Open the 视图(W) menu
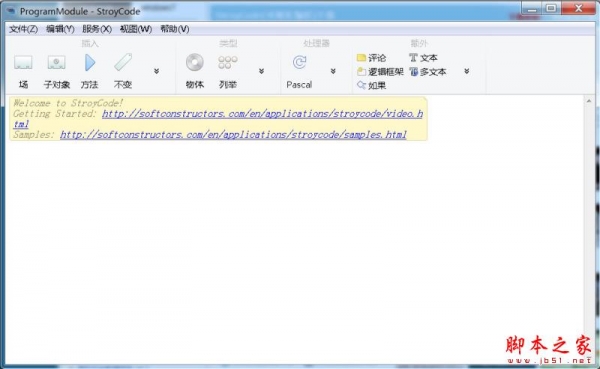This screenshot has width=600, height=369. pyautogui.click(x=136, y=29)
